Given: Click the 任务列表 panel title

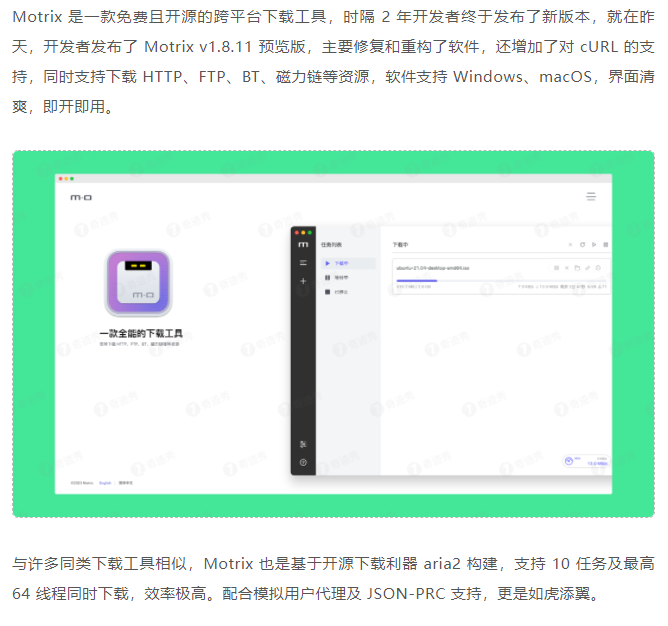Looking at the screenshot, I should coord(331,245).
